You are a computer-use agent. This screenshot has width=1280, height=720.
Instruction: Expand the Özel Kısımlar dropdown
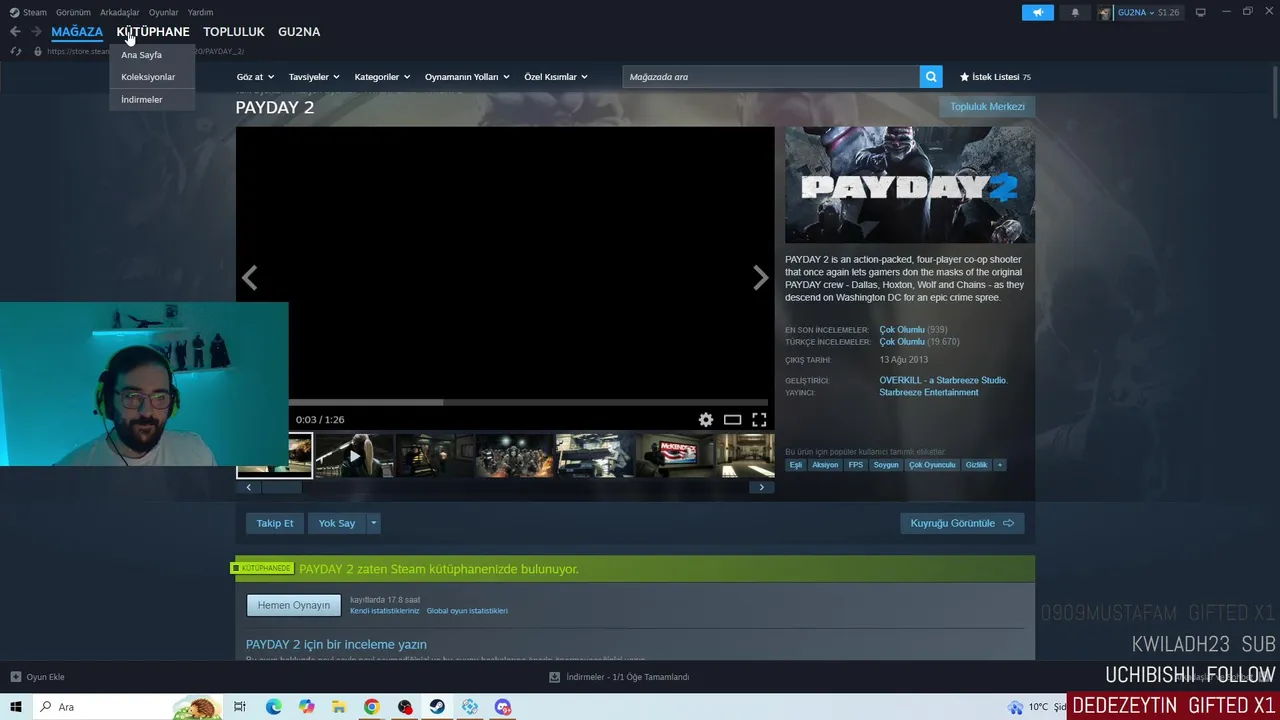pyautogui.click(x=556, y=77)
